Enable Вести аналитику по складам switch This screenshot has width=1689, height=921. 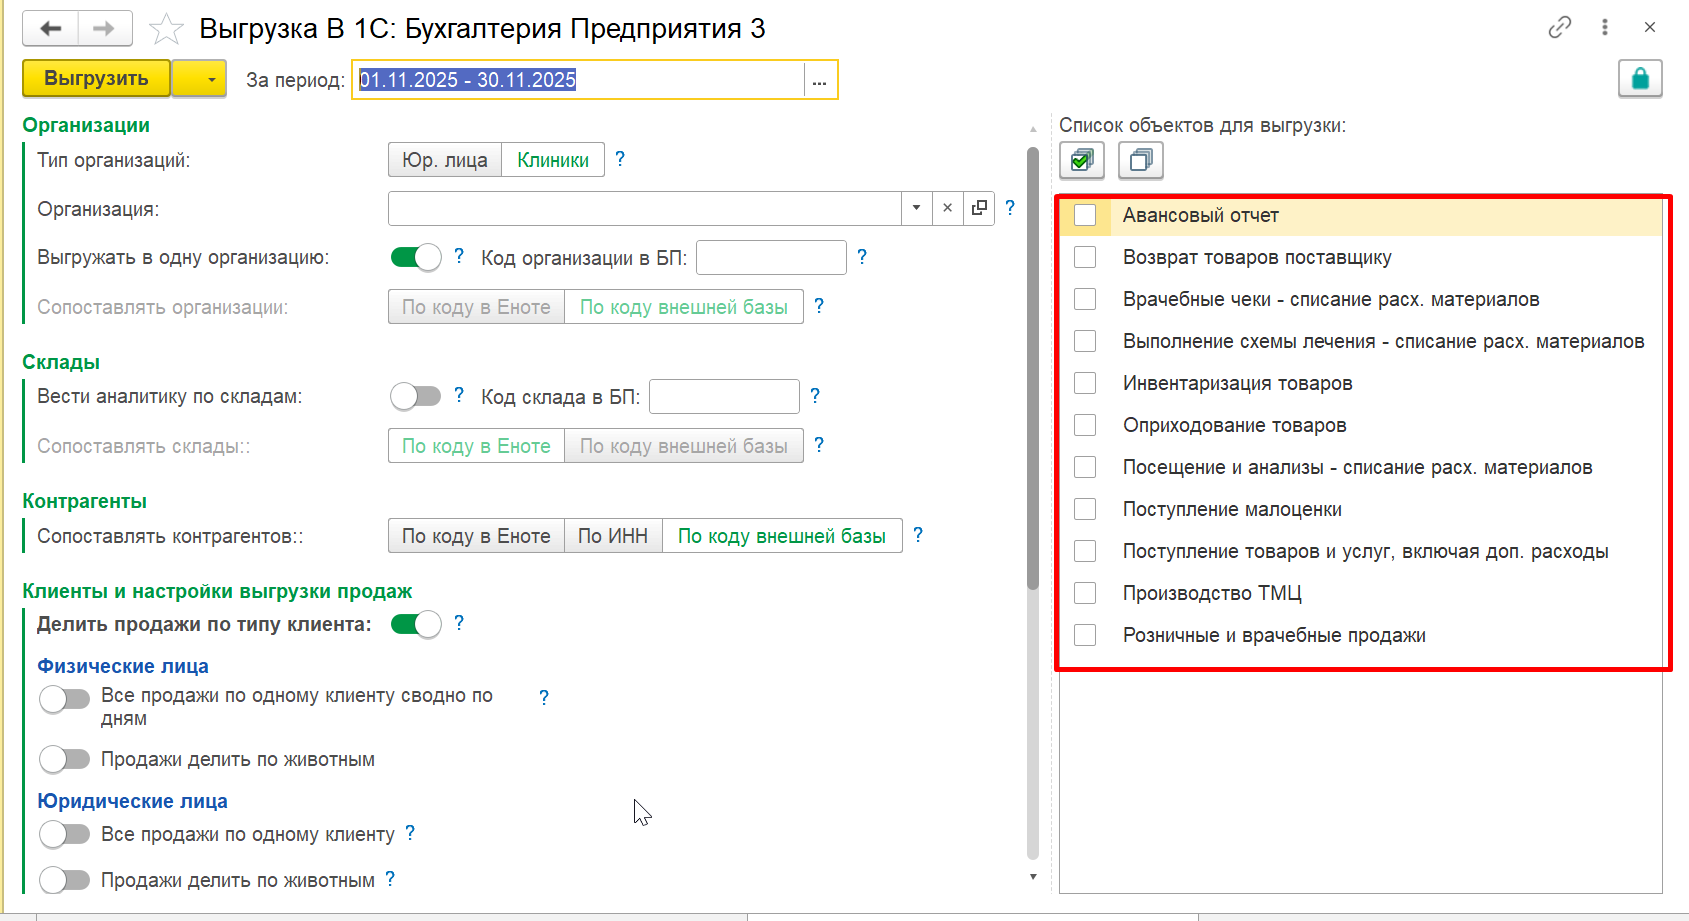tap(416, 396)
